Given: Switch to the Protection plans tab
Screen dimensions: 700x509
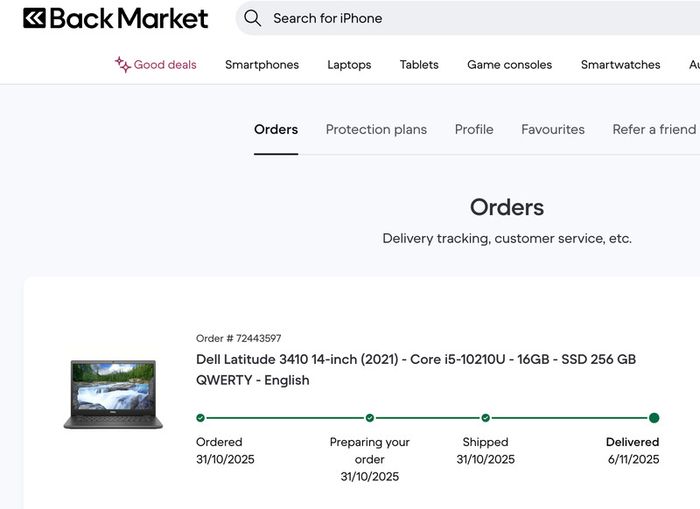Looking at the screenshot, I should coord(376,129).
